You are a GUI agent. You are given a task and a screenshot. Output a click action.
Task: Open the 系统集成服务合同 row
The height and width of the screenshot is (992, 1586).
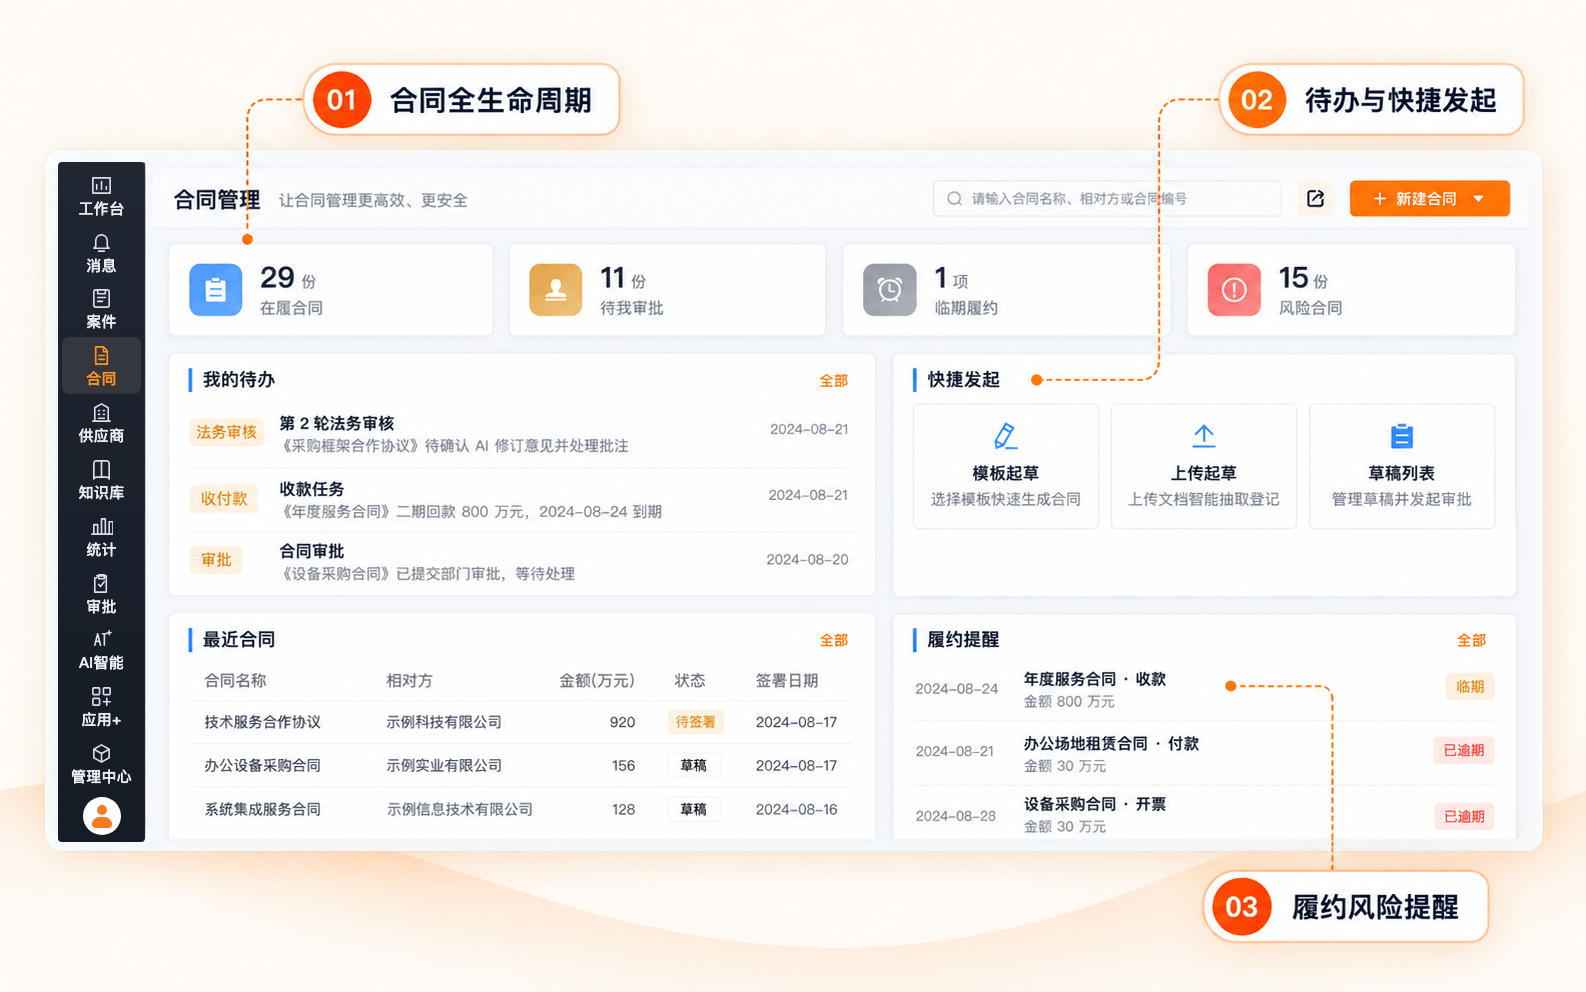520,809
